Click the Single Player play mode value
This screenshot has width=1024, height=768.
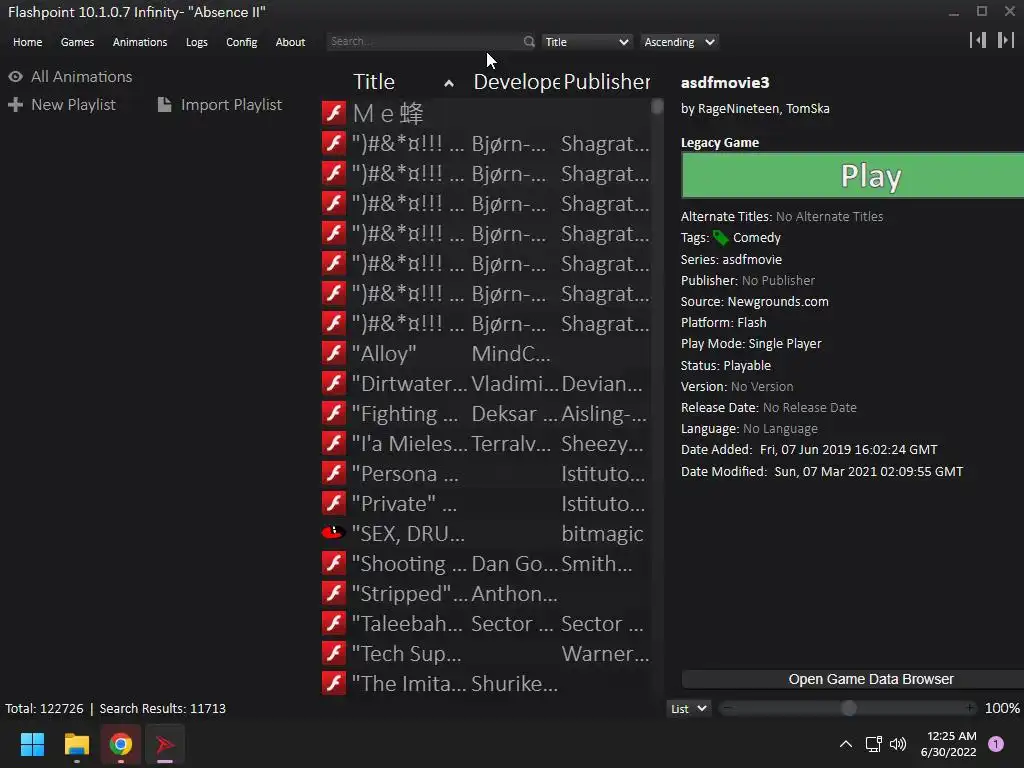coord(785,344)
